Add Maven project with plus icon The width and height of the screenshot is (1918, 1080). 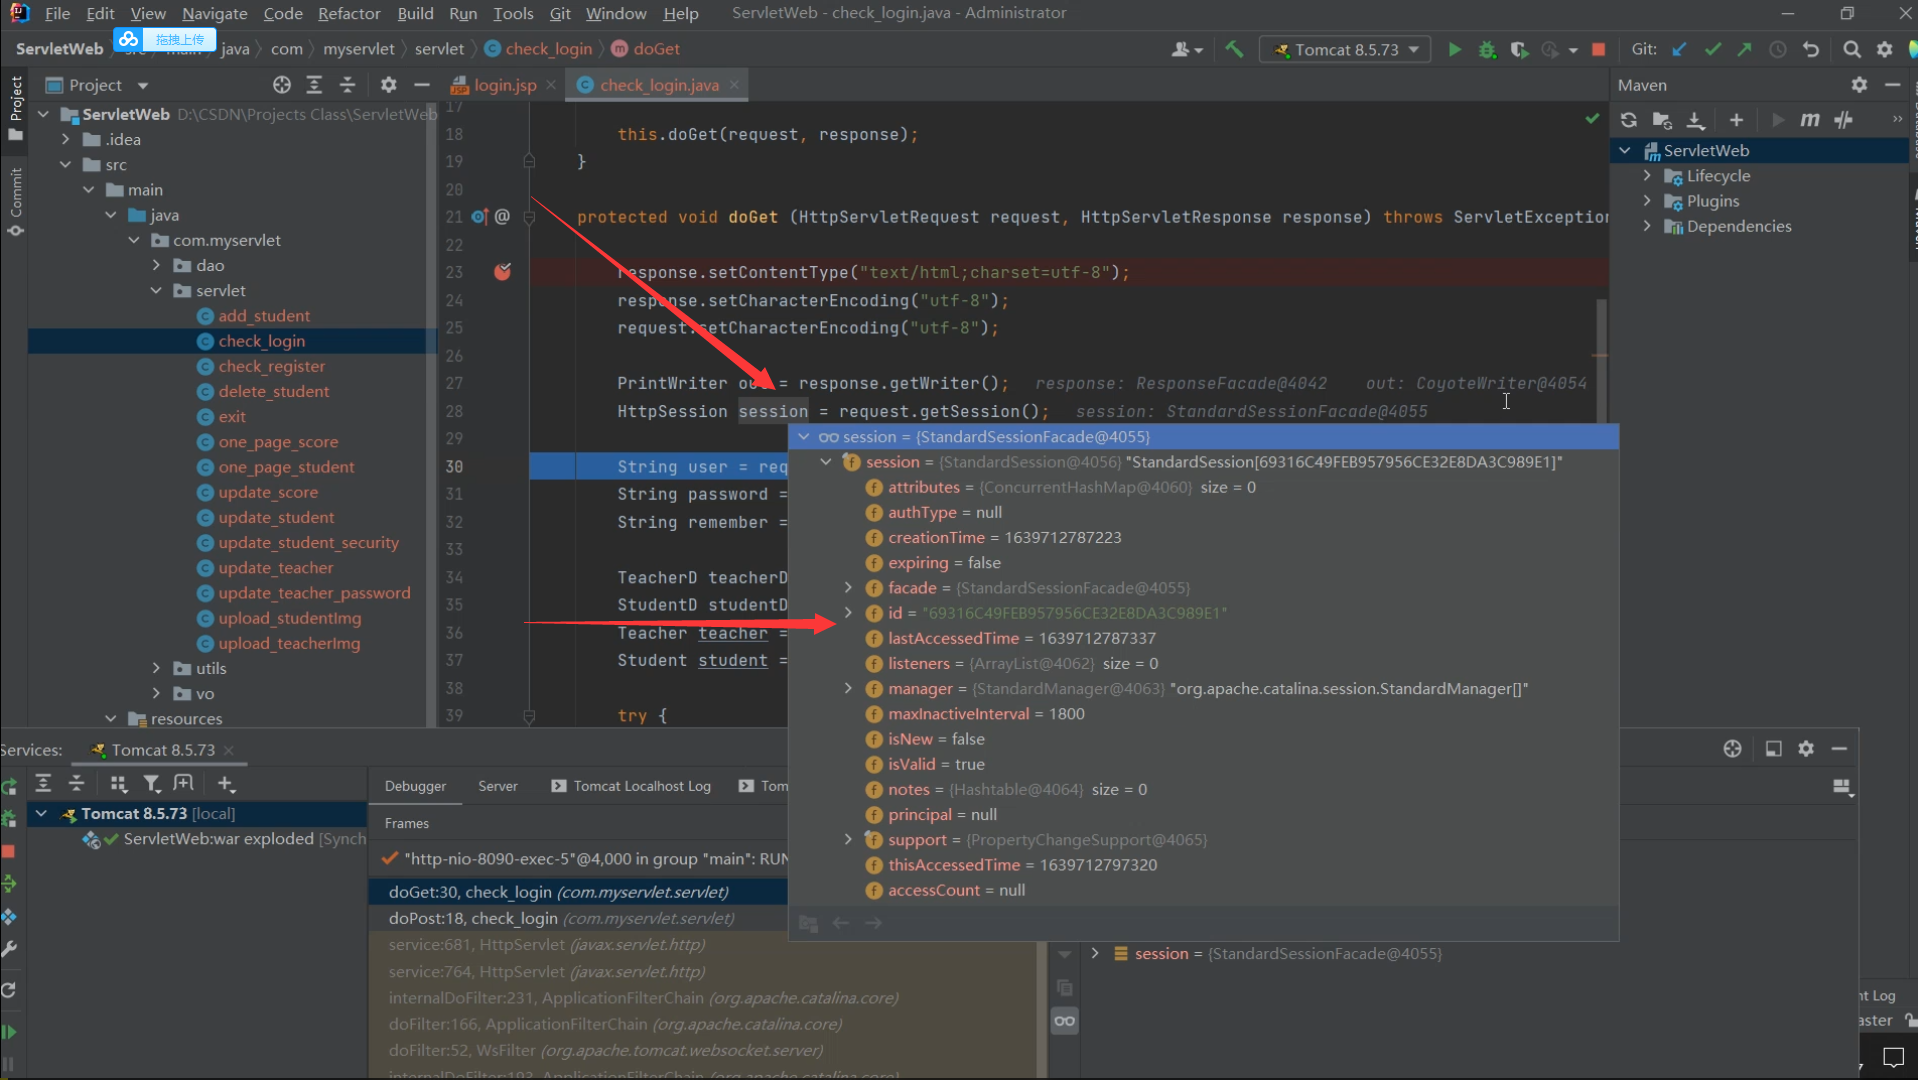click(1736, 120)
